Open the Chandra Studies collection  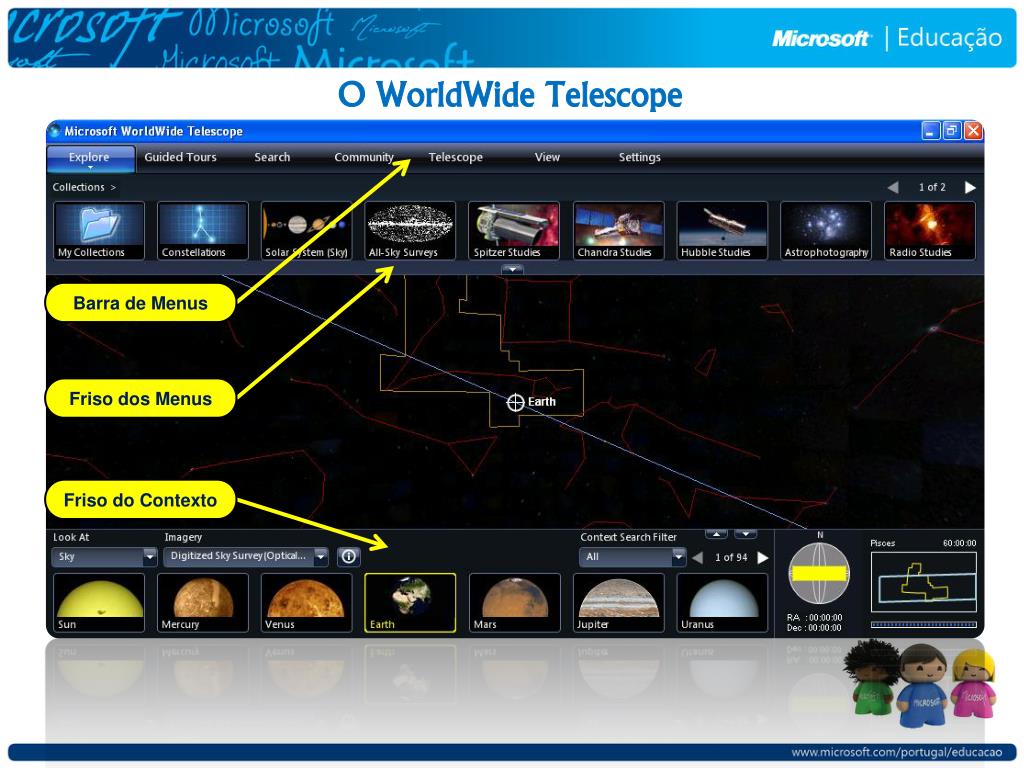618,231
